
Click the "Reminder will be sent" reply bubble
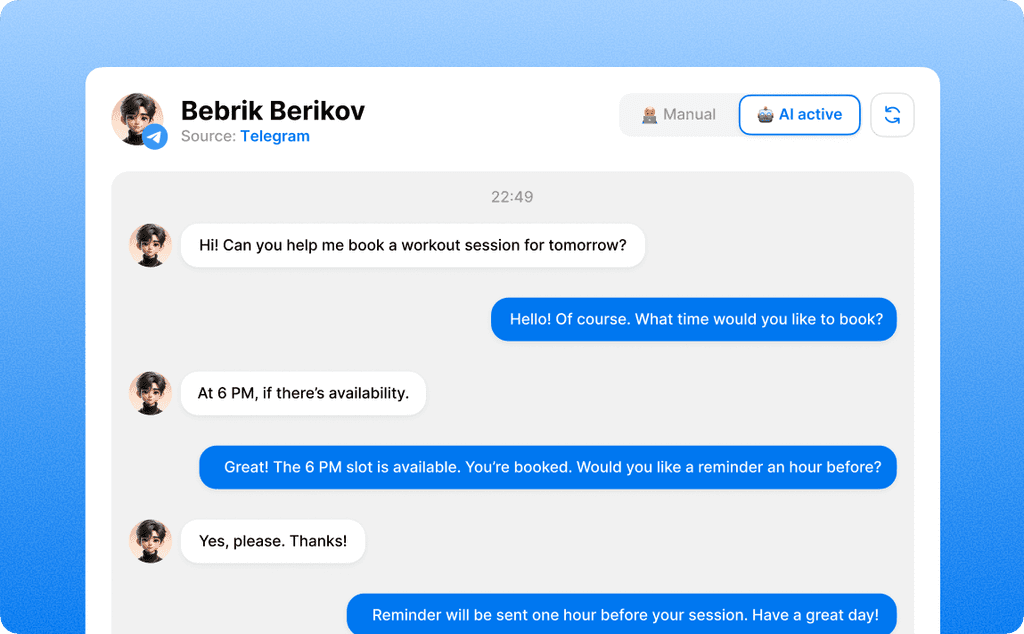pyautogui.click(x=621, y=615)
